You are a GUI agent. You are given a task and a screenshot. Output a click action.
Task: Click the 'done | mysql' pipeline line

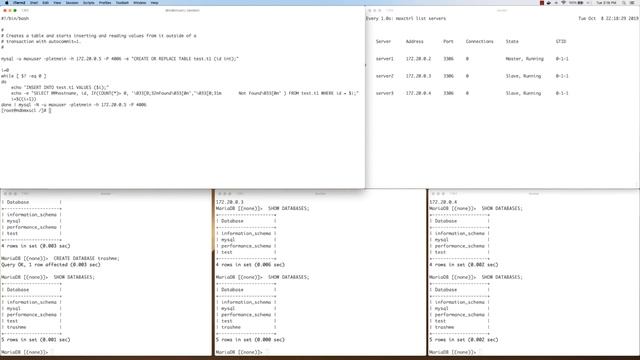pyautogui.click(x=73, y=104)
